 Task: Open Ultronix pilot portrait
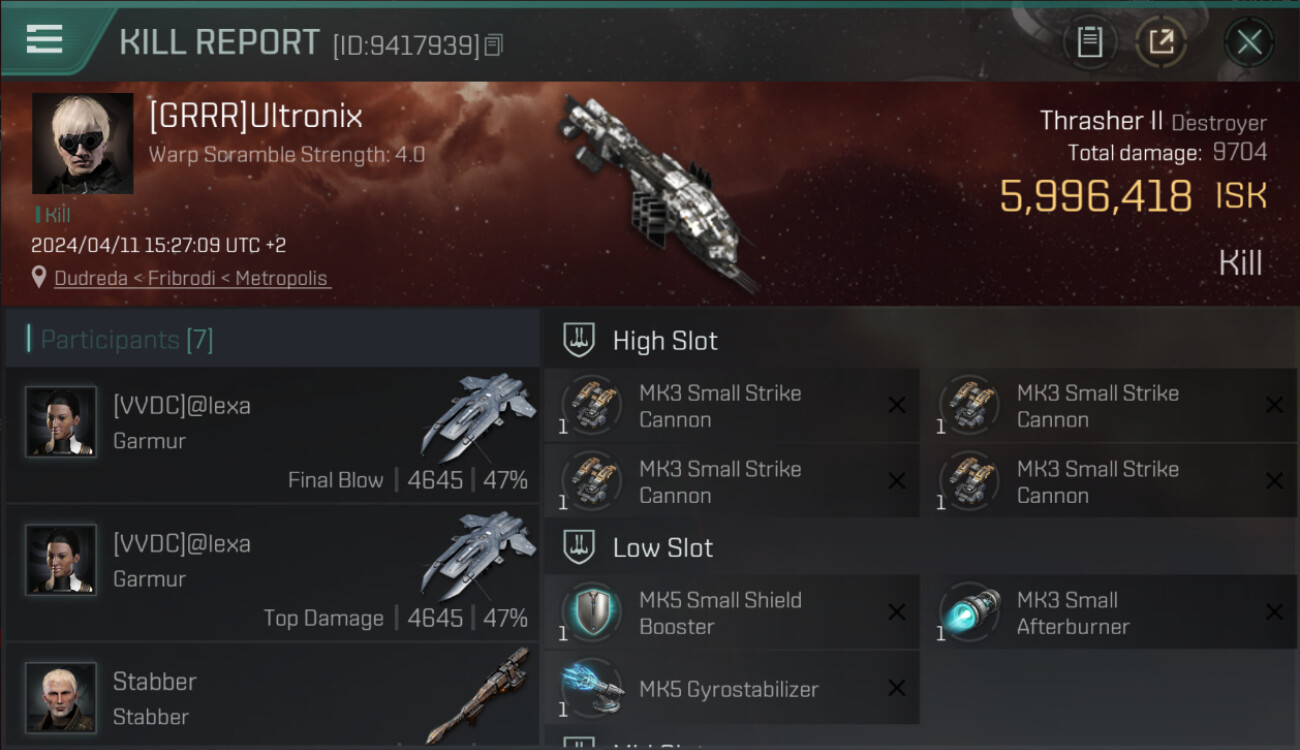82,143
